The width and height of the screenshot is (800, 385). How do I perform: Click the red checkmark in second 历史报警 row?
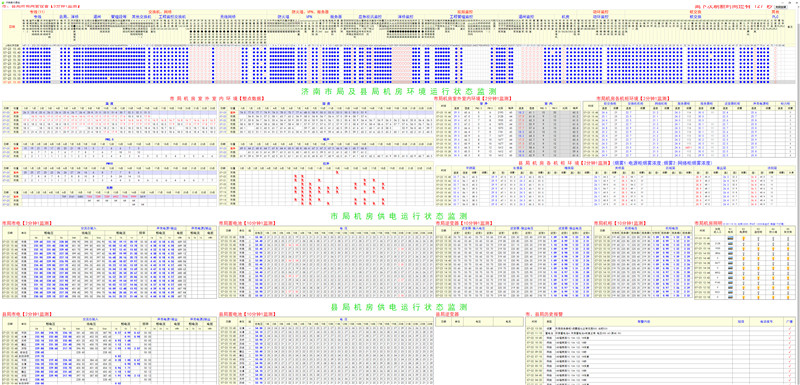click(x=790, y=333)
